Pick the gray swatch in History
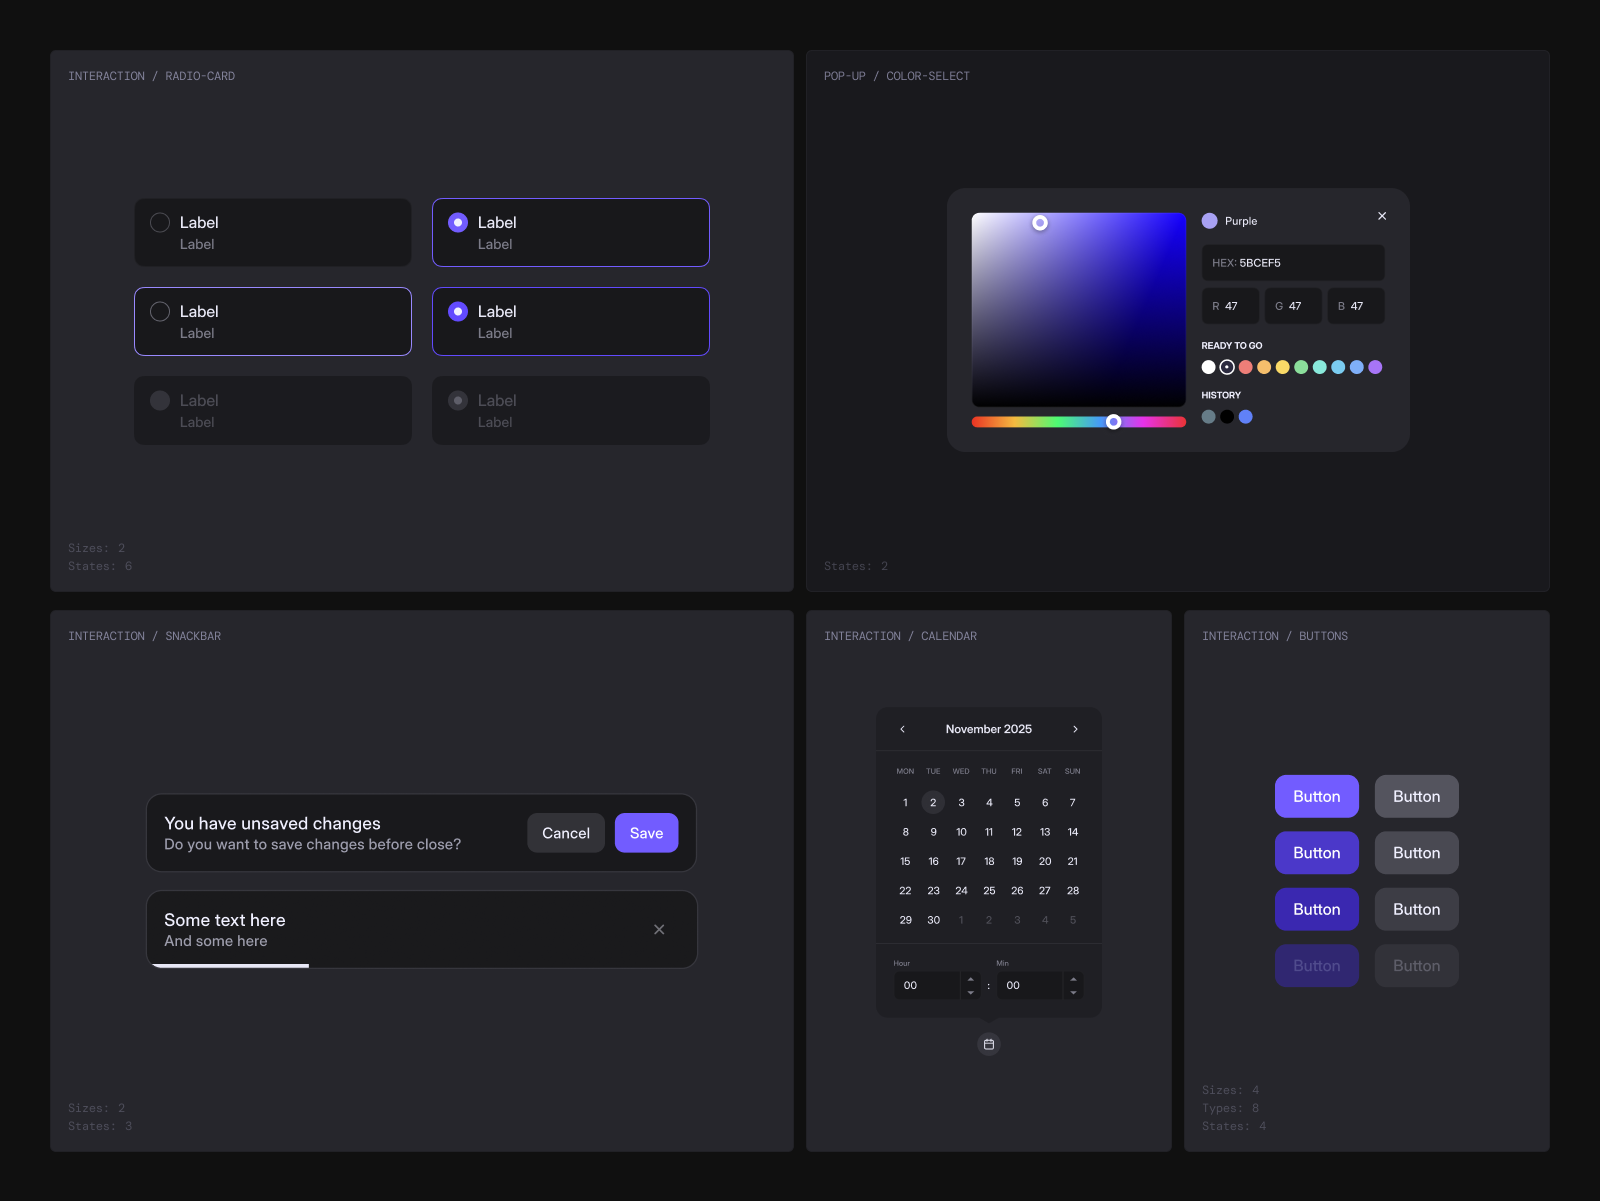 tap(1209, 417)
